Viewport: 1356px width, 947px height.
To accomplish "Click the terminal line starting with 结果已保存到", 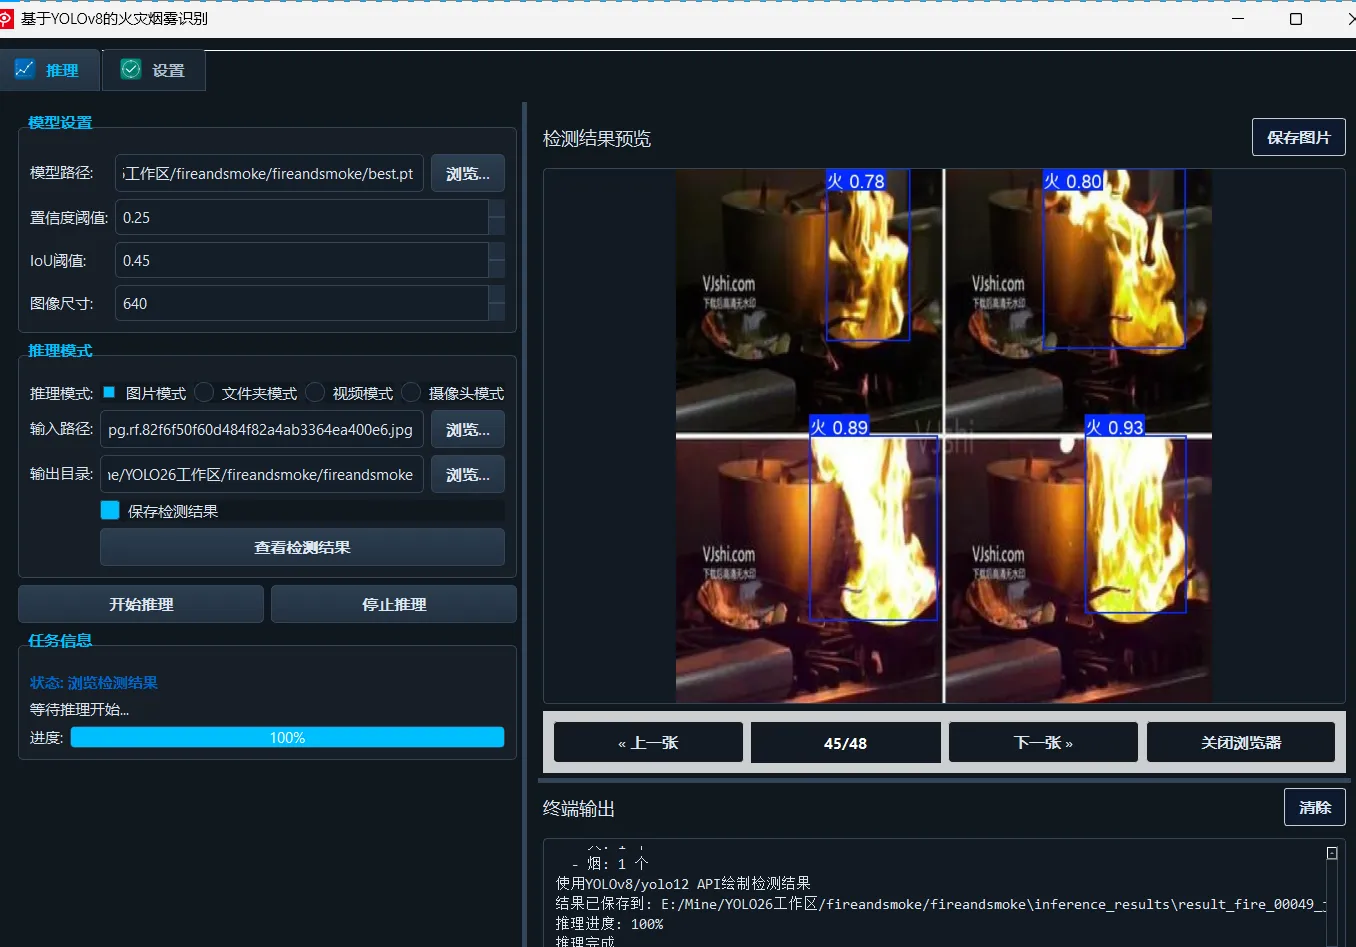I will [941, 904].
